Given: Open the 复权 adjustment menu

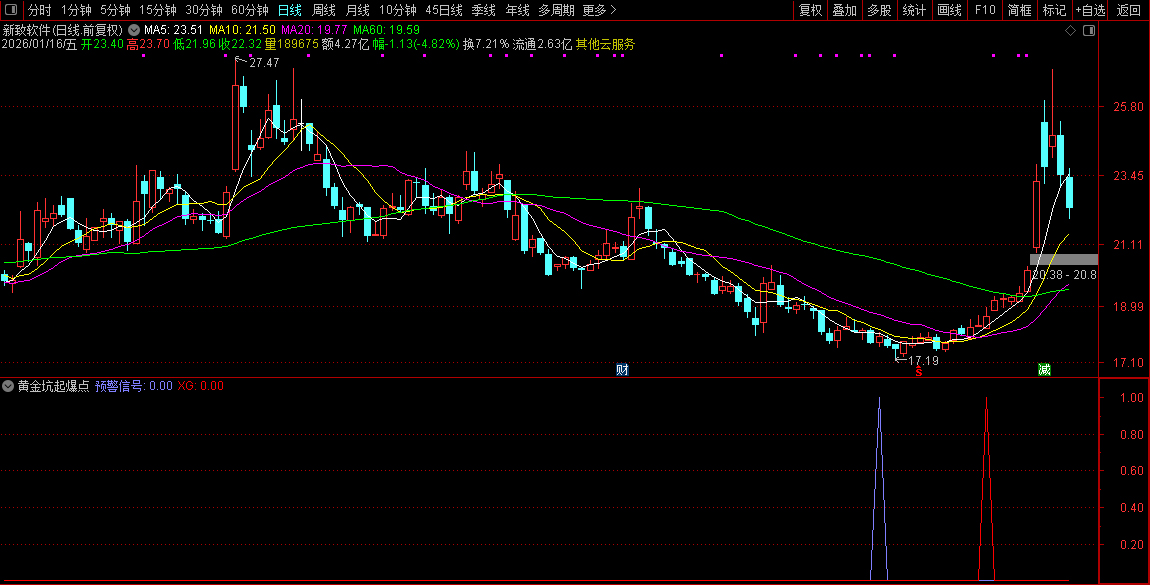Looking at the screenshot, I should [x=810, y=10].
